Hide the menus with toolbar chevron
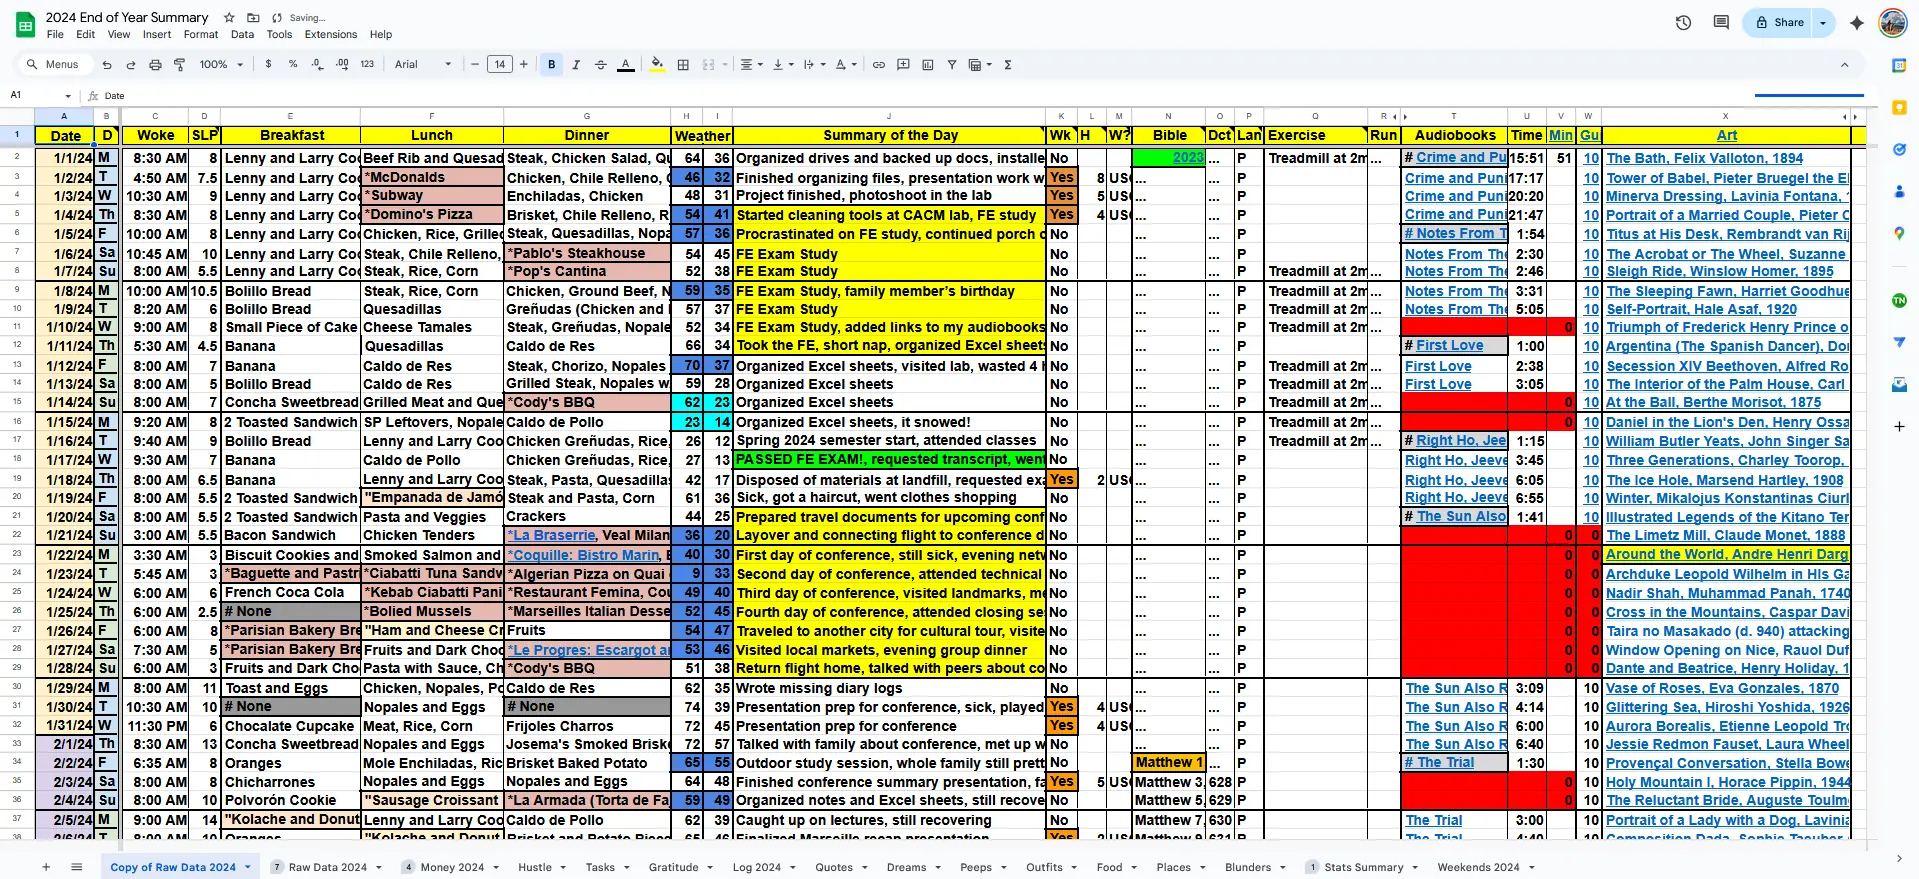Screen dimensions: 1919x879 click(1844, 65)
